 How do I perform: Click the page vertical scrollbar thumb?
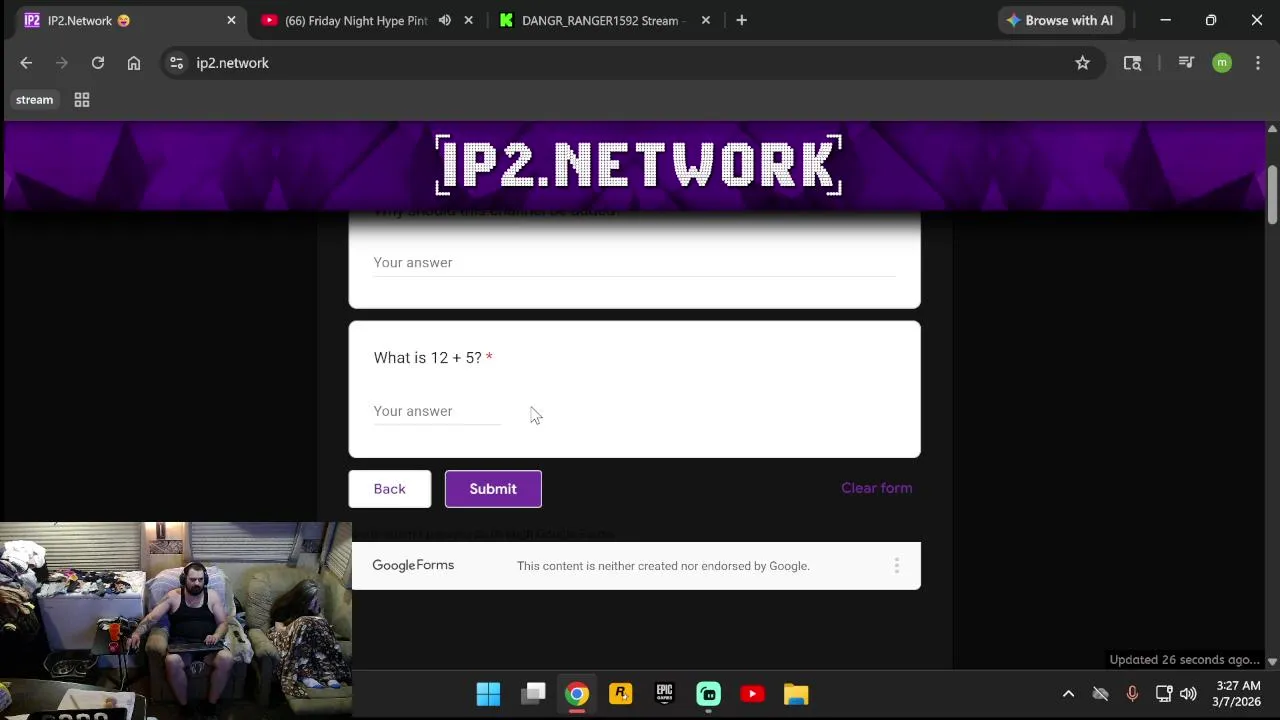pyautogui.click(x=1272, y=195)
